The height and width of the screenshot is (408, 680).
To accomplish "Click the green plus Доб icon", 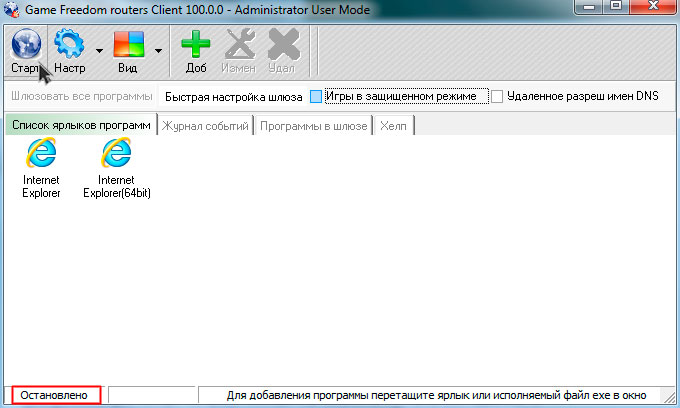I will 196,44.
